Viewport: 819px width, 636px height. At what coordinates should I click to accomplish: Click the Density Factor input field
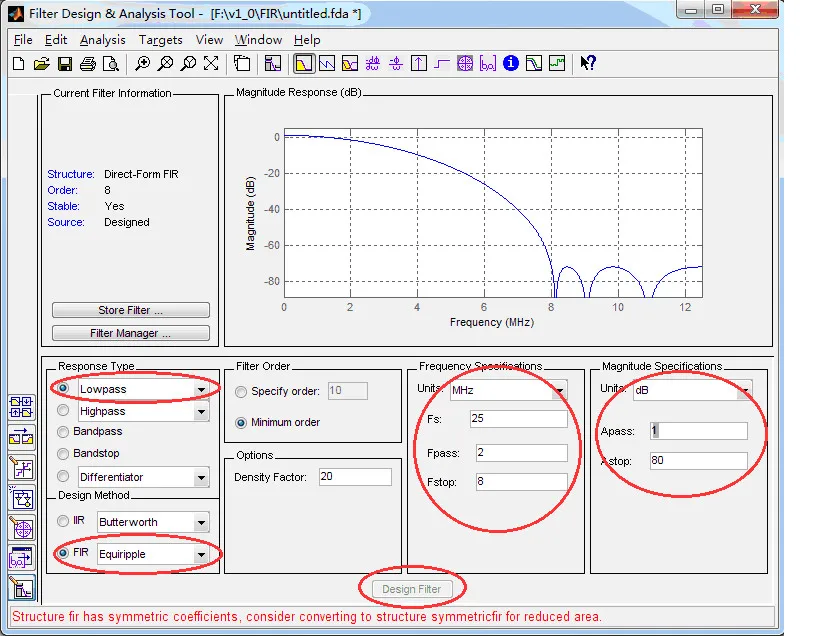click(355, 477)
